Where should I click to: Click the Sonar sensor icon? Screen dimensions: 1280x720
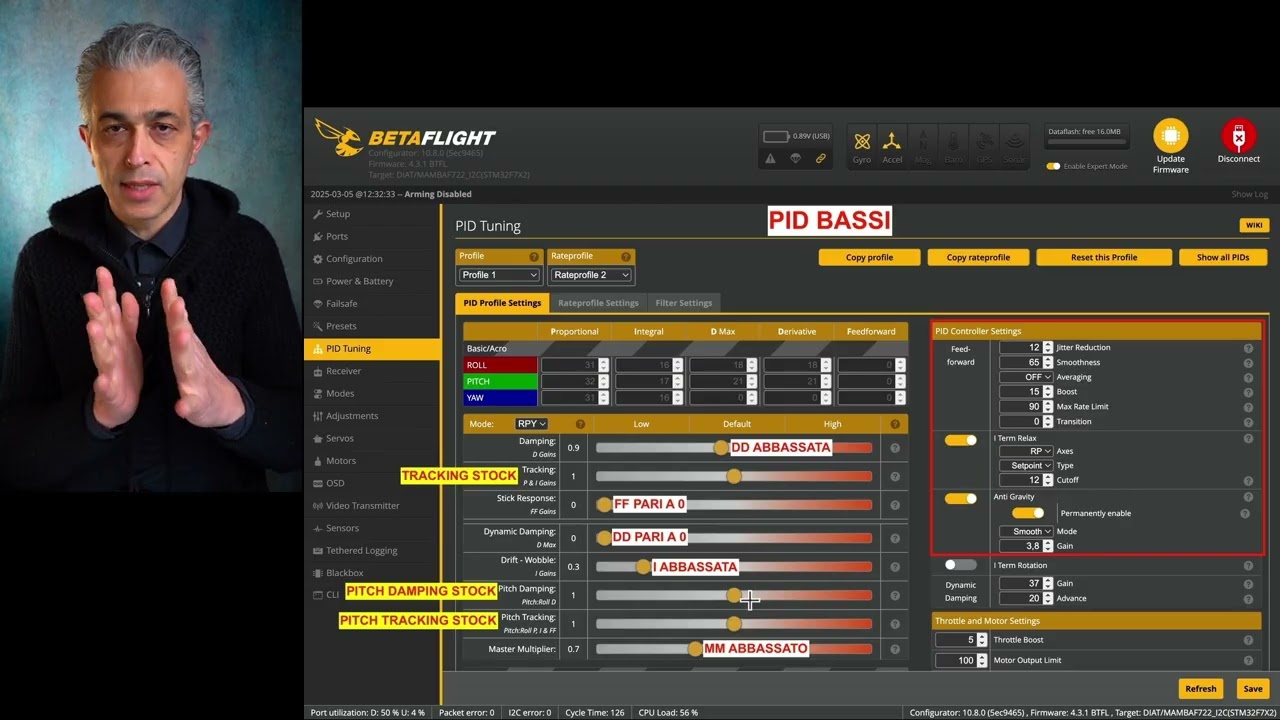click(1014, 146)
